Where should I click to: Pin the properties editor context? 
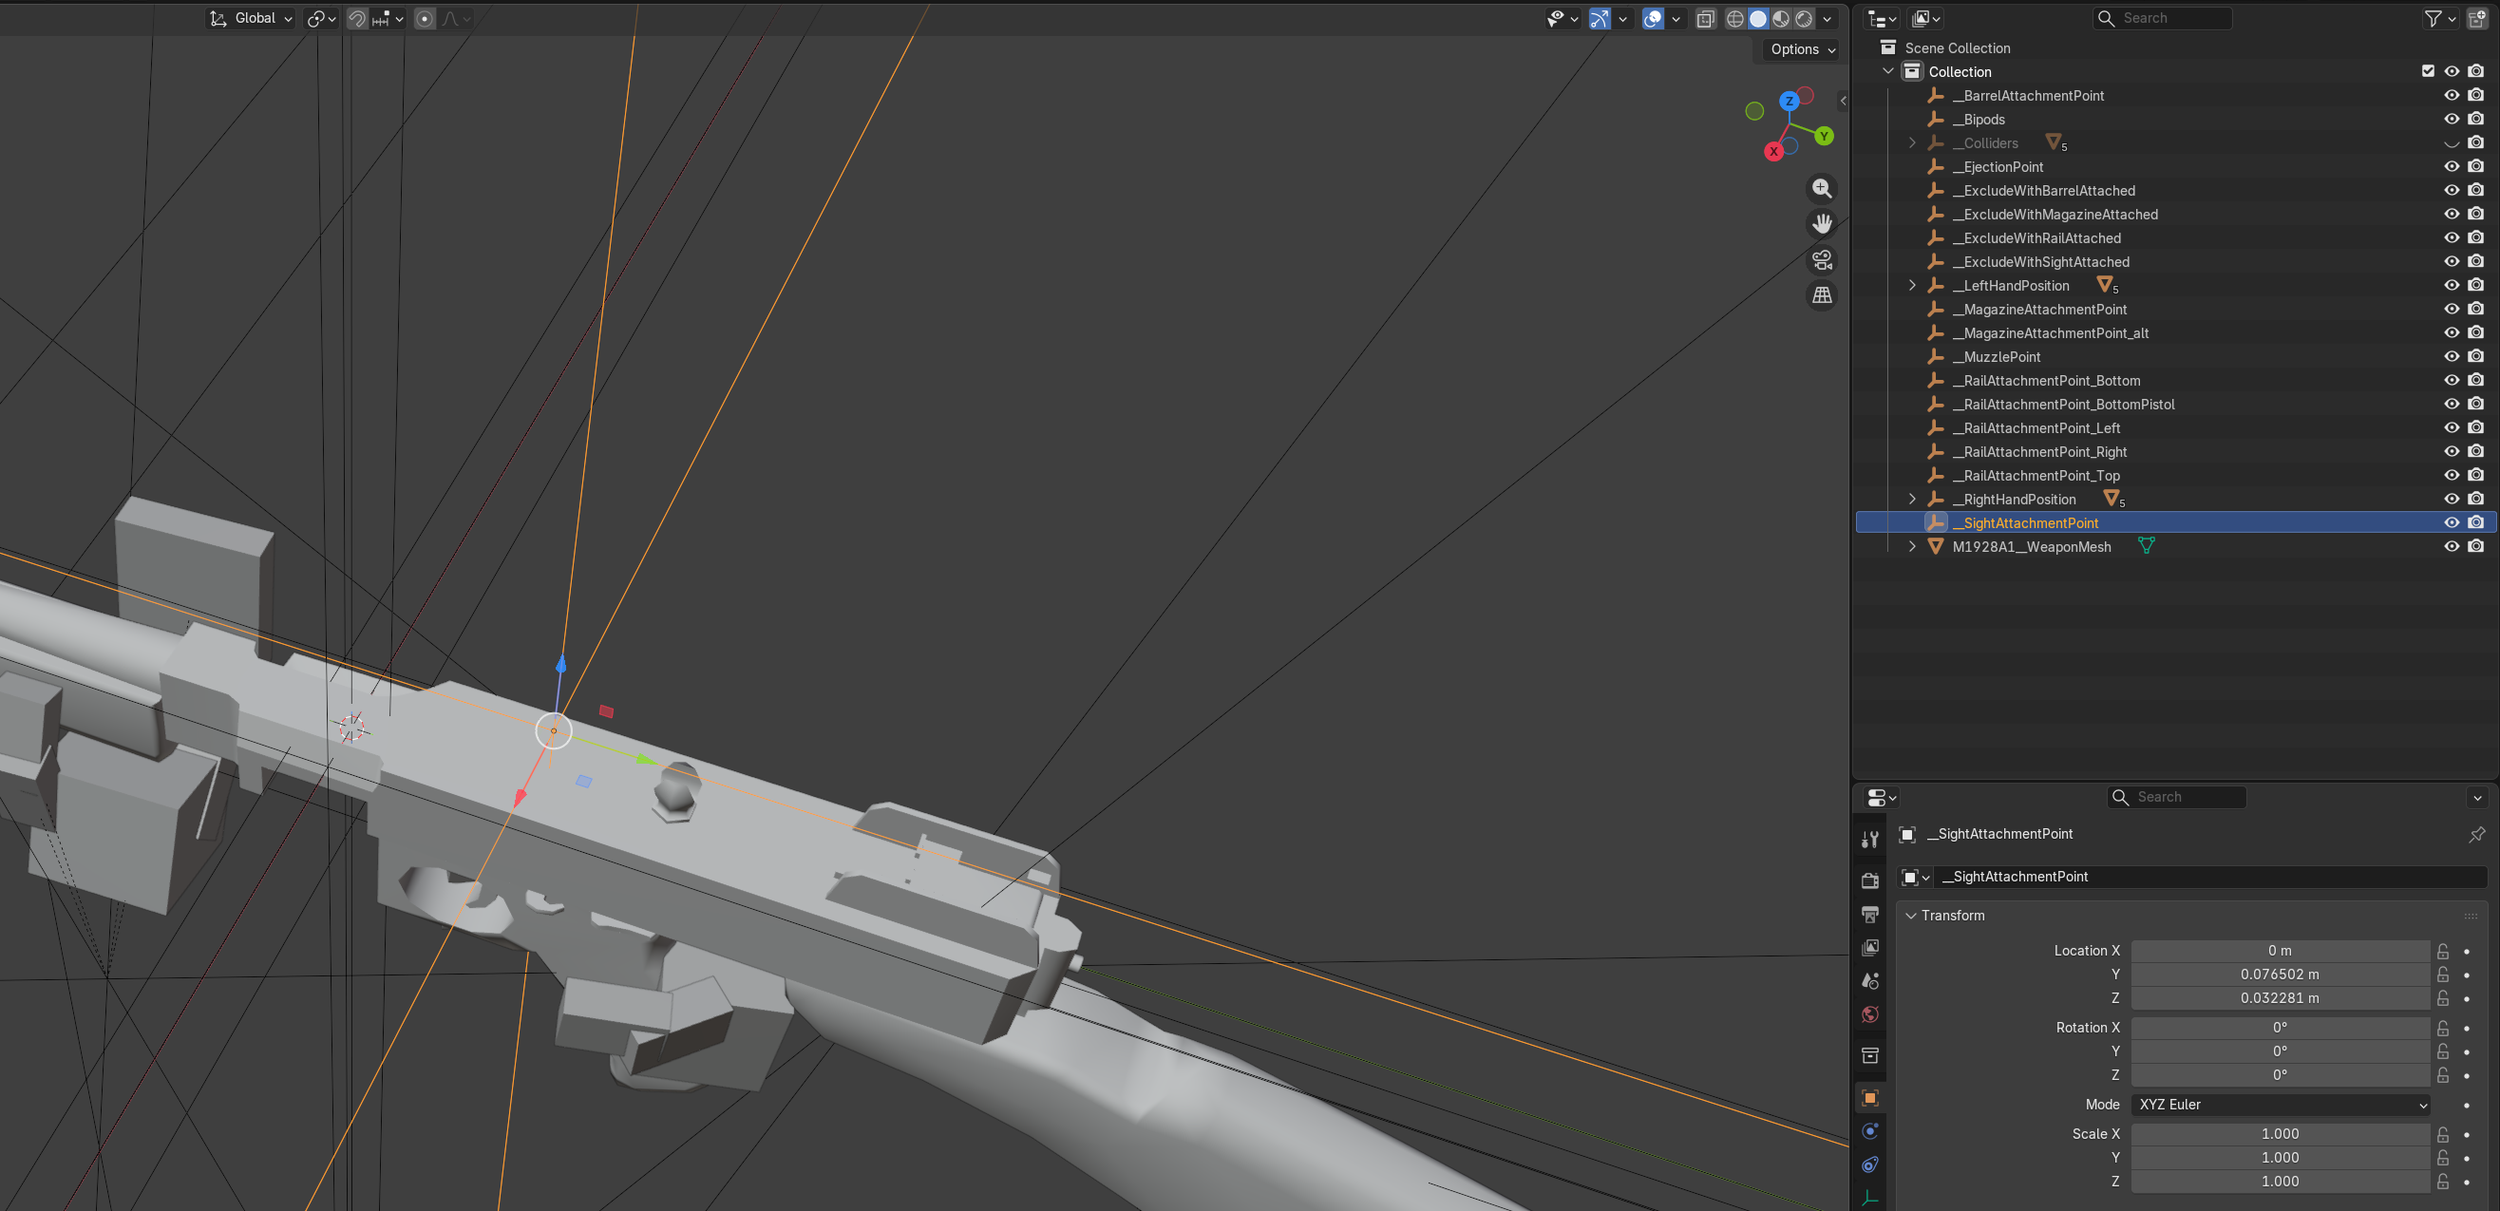coord(2476,834)
